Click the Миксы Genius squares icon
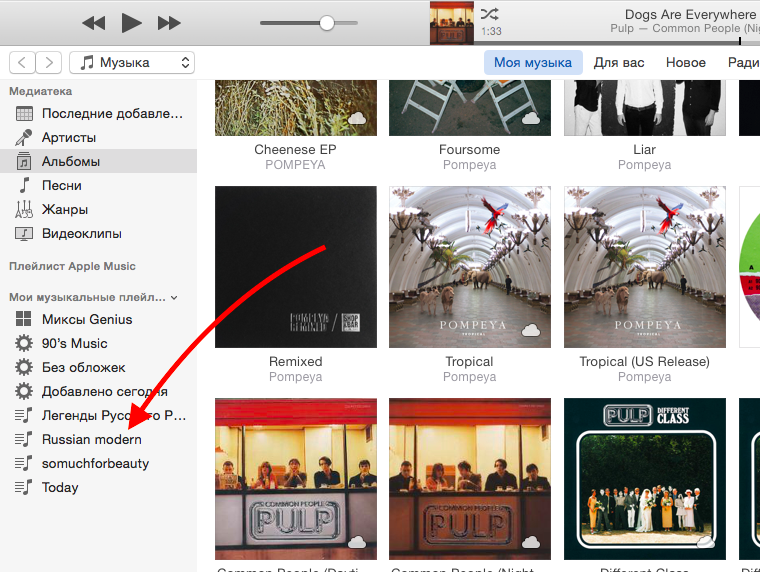Screen dimensions: 760x572 (23, 319)
